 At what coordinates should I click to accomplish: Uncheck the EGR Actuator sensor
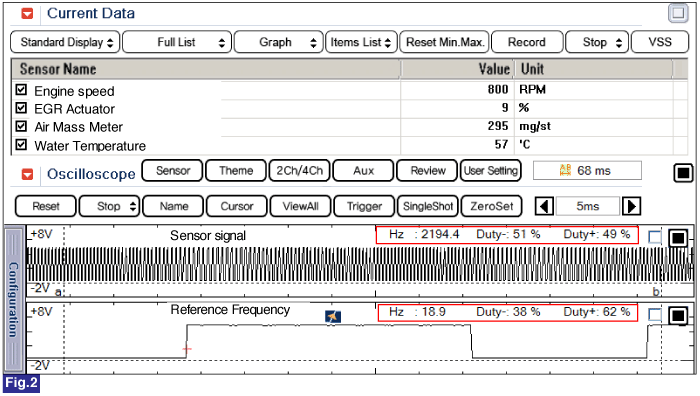[21, 108]
